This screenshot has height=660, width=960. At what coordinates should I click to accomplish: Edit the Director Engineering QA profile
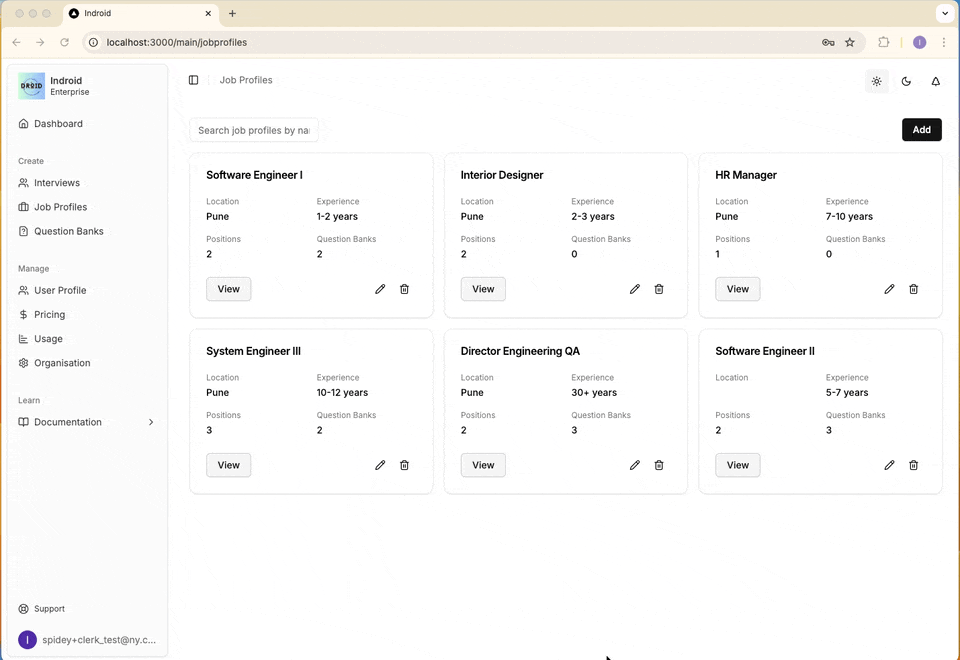(635, 465)
